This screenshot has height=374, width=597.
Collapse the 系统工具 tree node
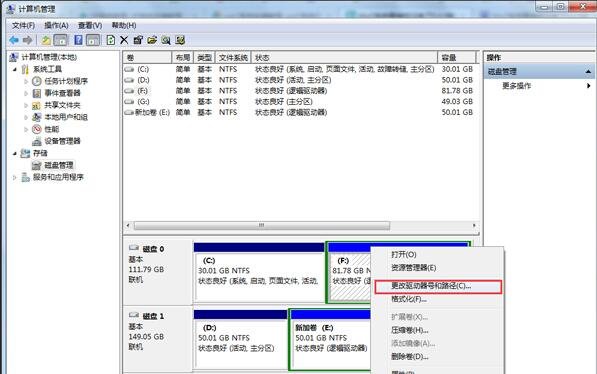[x=15, y=69]
